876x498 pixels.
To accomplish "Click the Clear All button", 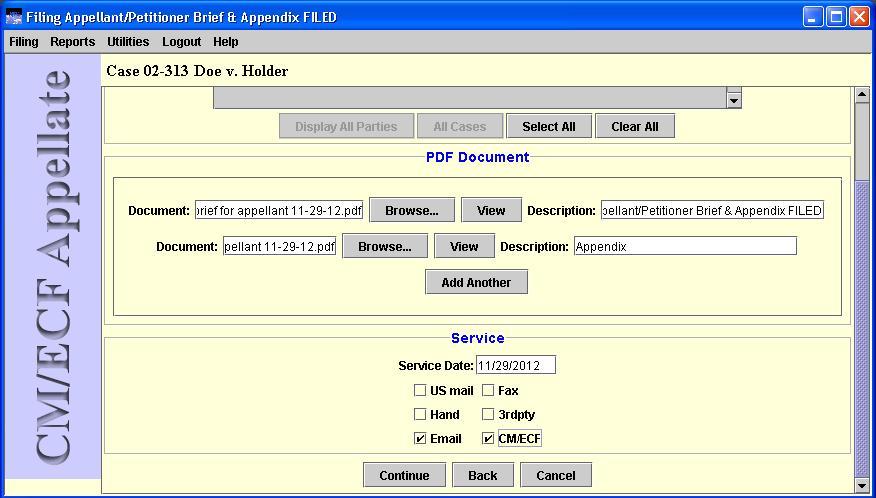I will point(635,126).
